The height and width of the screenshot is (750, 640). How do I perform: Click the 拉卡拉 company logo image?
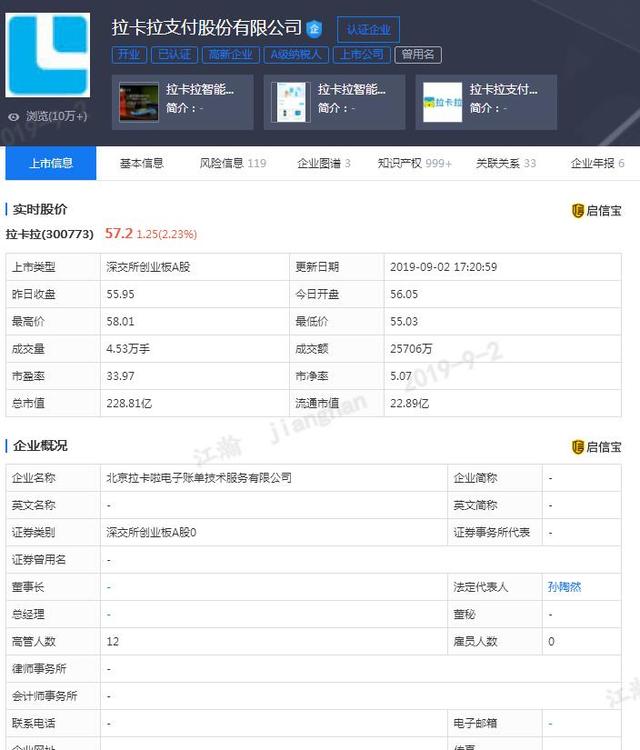[47, 55]
